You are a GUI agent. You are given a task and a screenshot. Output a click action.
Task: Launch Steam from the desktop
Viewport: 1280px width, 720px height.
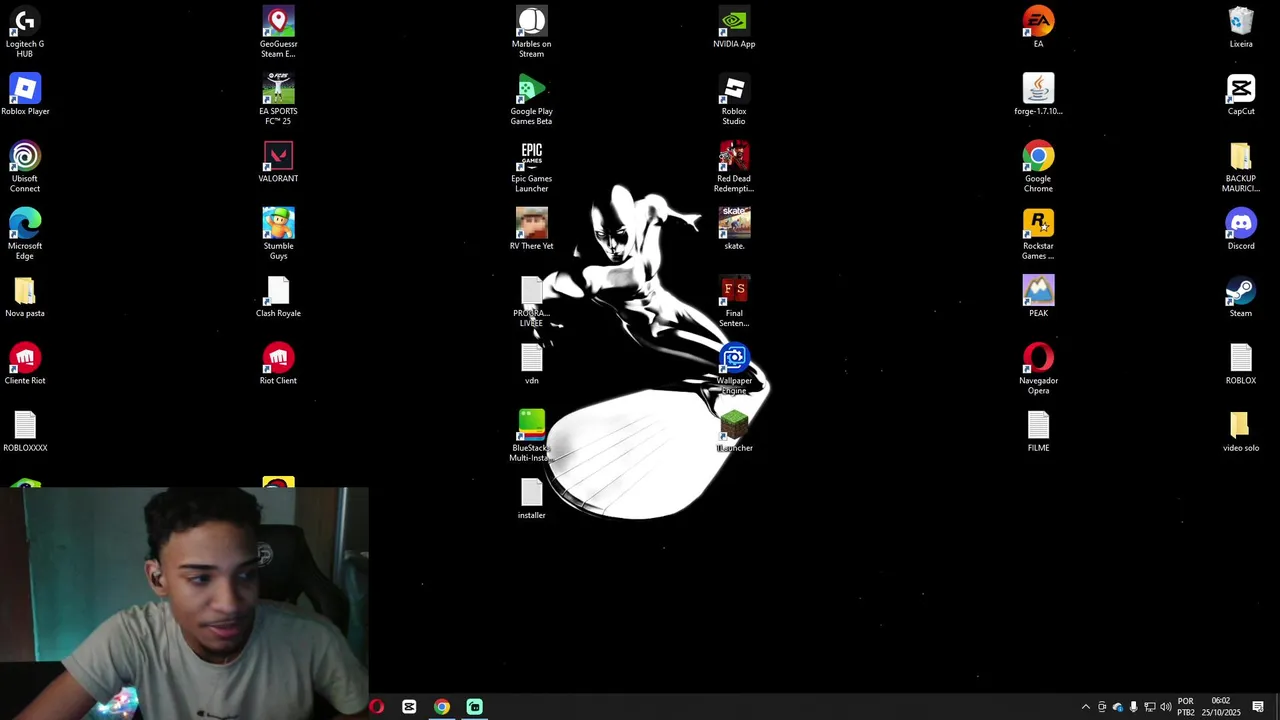pos(1241,296)
